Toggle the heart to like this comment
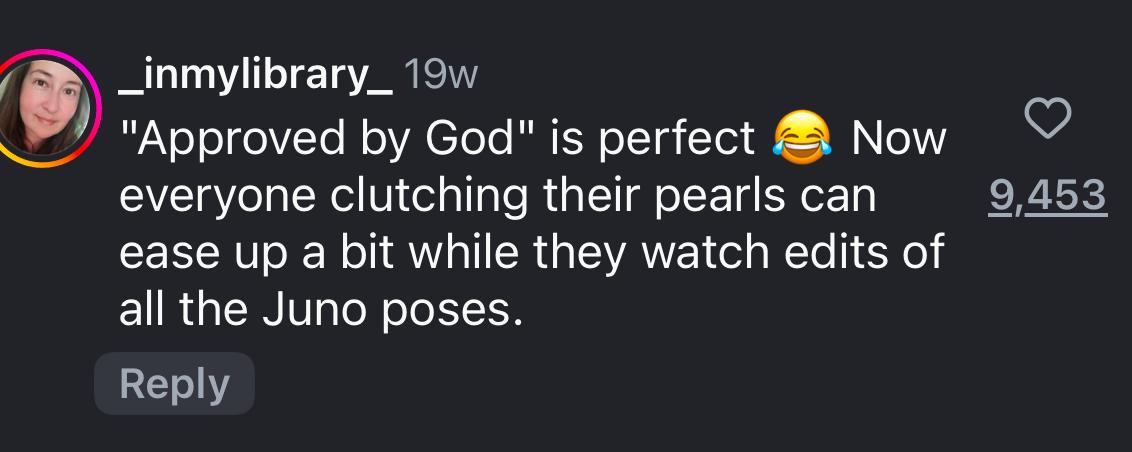 point(1049,120)
